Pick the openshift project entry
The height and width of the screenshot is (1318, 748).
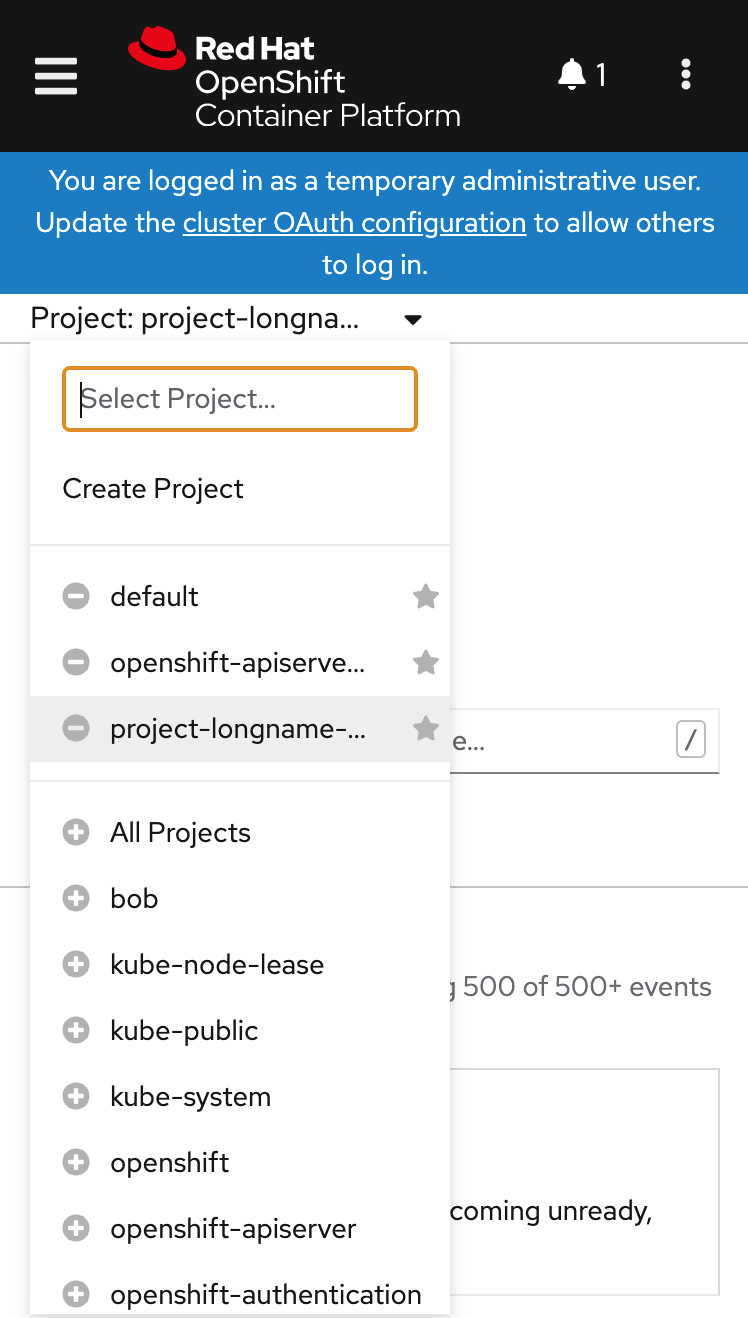tap(170, 1163)
